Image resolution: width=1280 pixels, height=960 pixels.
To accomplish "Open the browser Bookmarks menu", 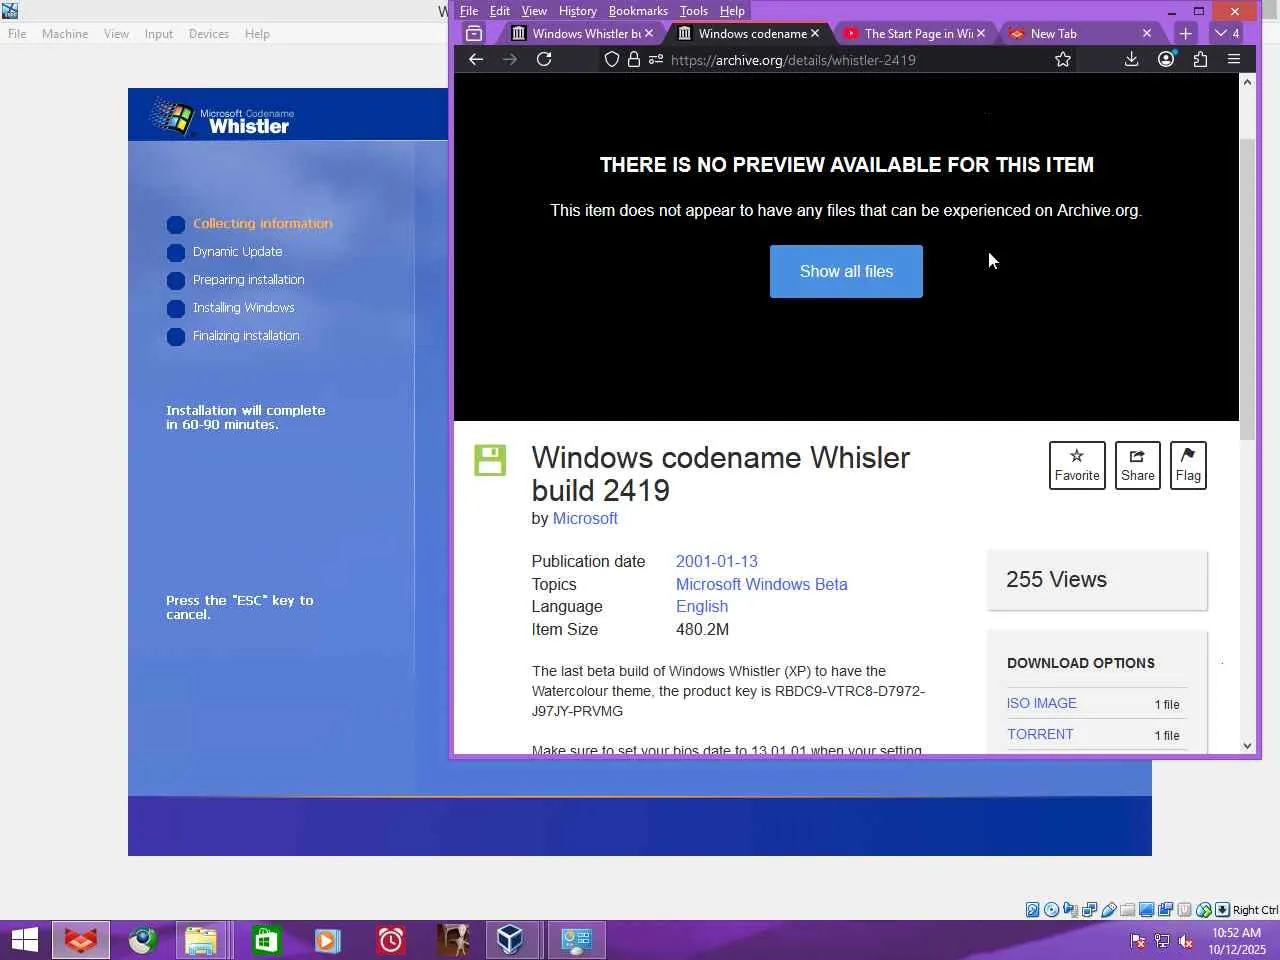I will click(638, 11).
